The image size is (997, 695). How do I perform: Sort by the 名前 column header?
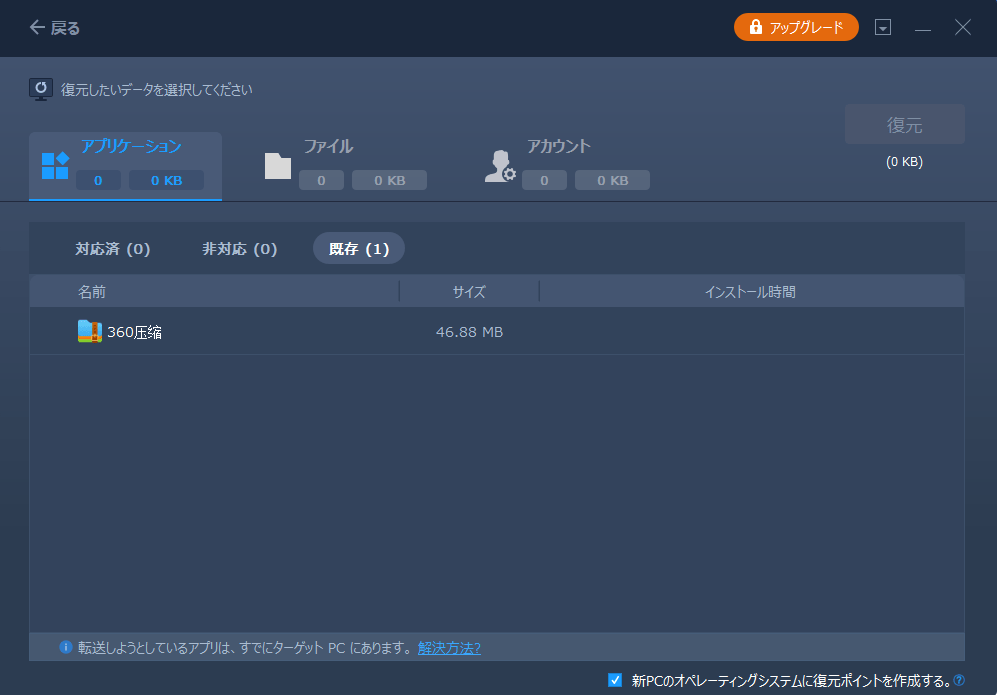pyautogui.click(x=92, y=292)
